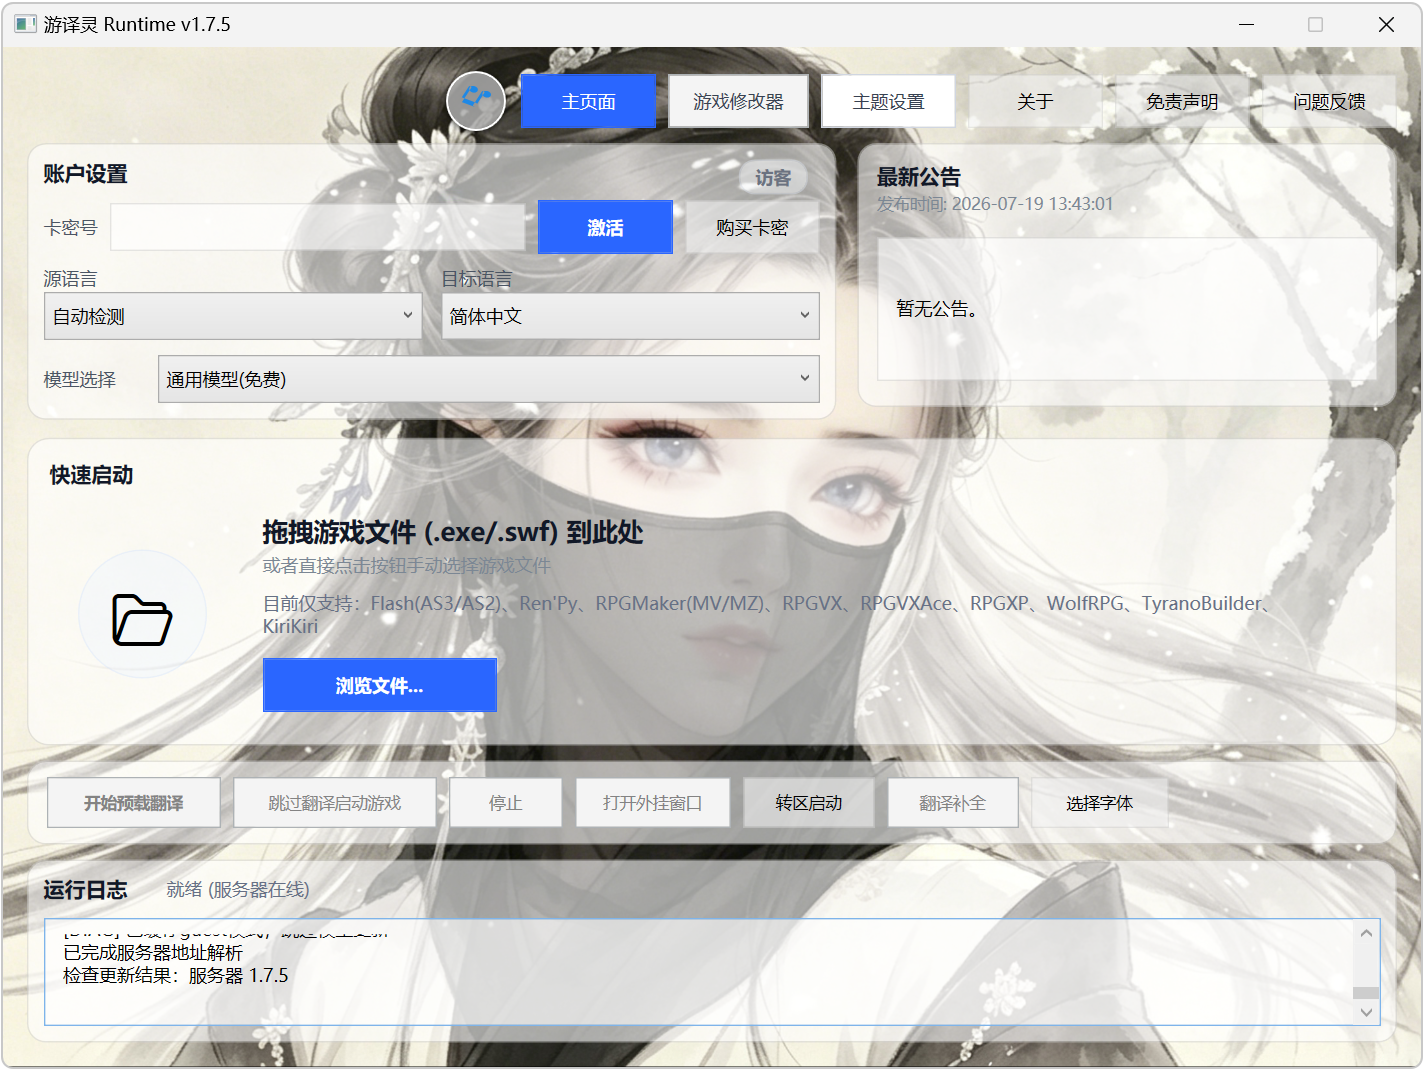Screen dimensions: 1424x1070
Task: Click the 访客 status badge
Action: (773, 177)
